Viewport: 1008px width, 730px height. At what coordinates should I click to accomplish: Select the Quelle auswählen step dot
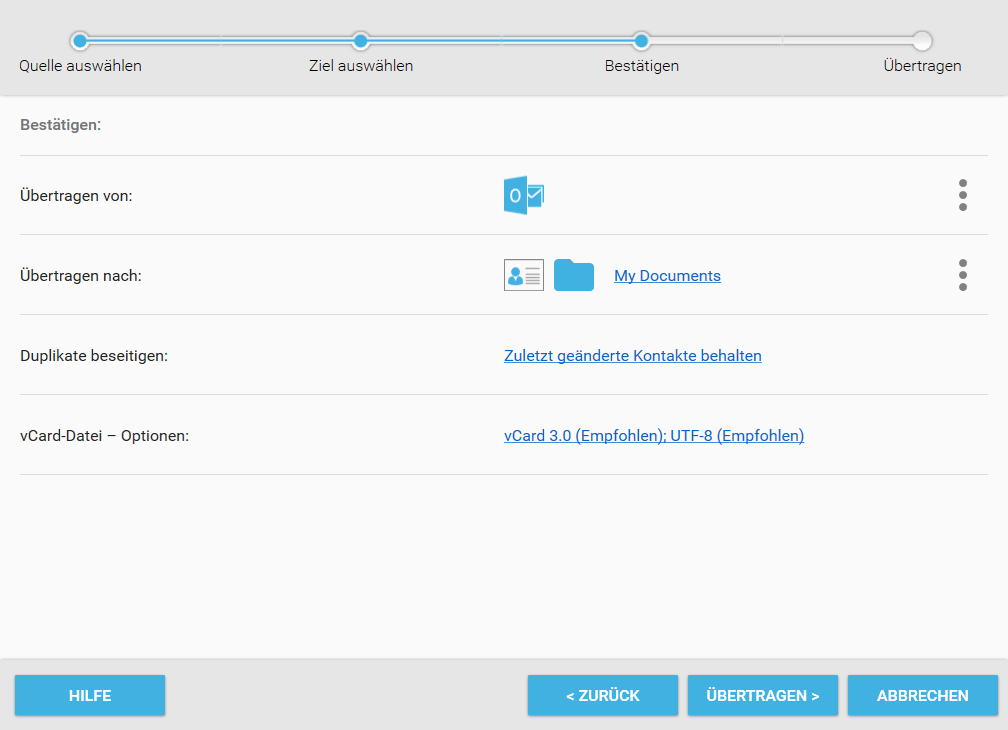pos(80,41)
